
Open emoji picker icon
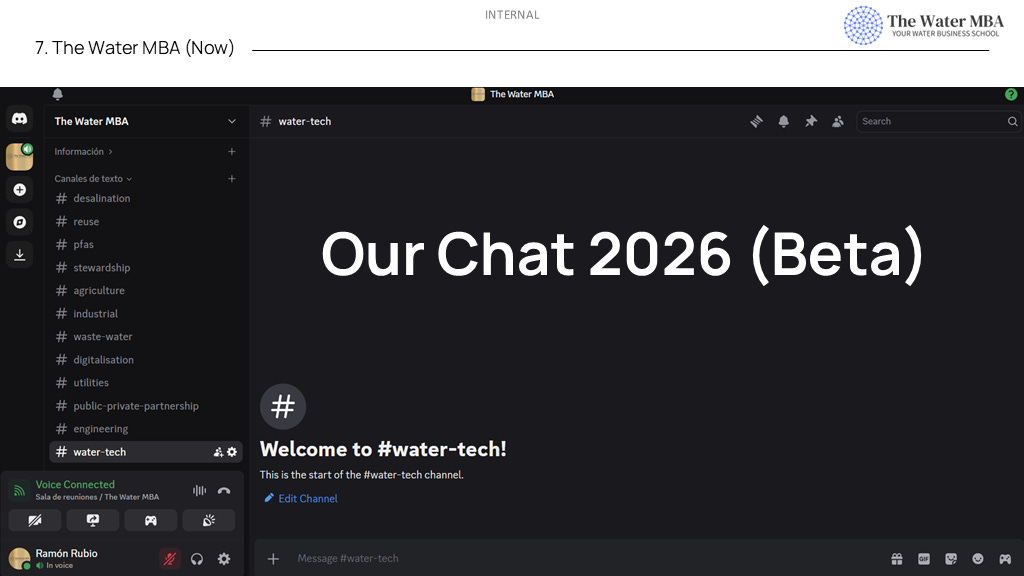pyautogui.click(x=978, y=558)
